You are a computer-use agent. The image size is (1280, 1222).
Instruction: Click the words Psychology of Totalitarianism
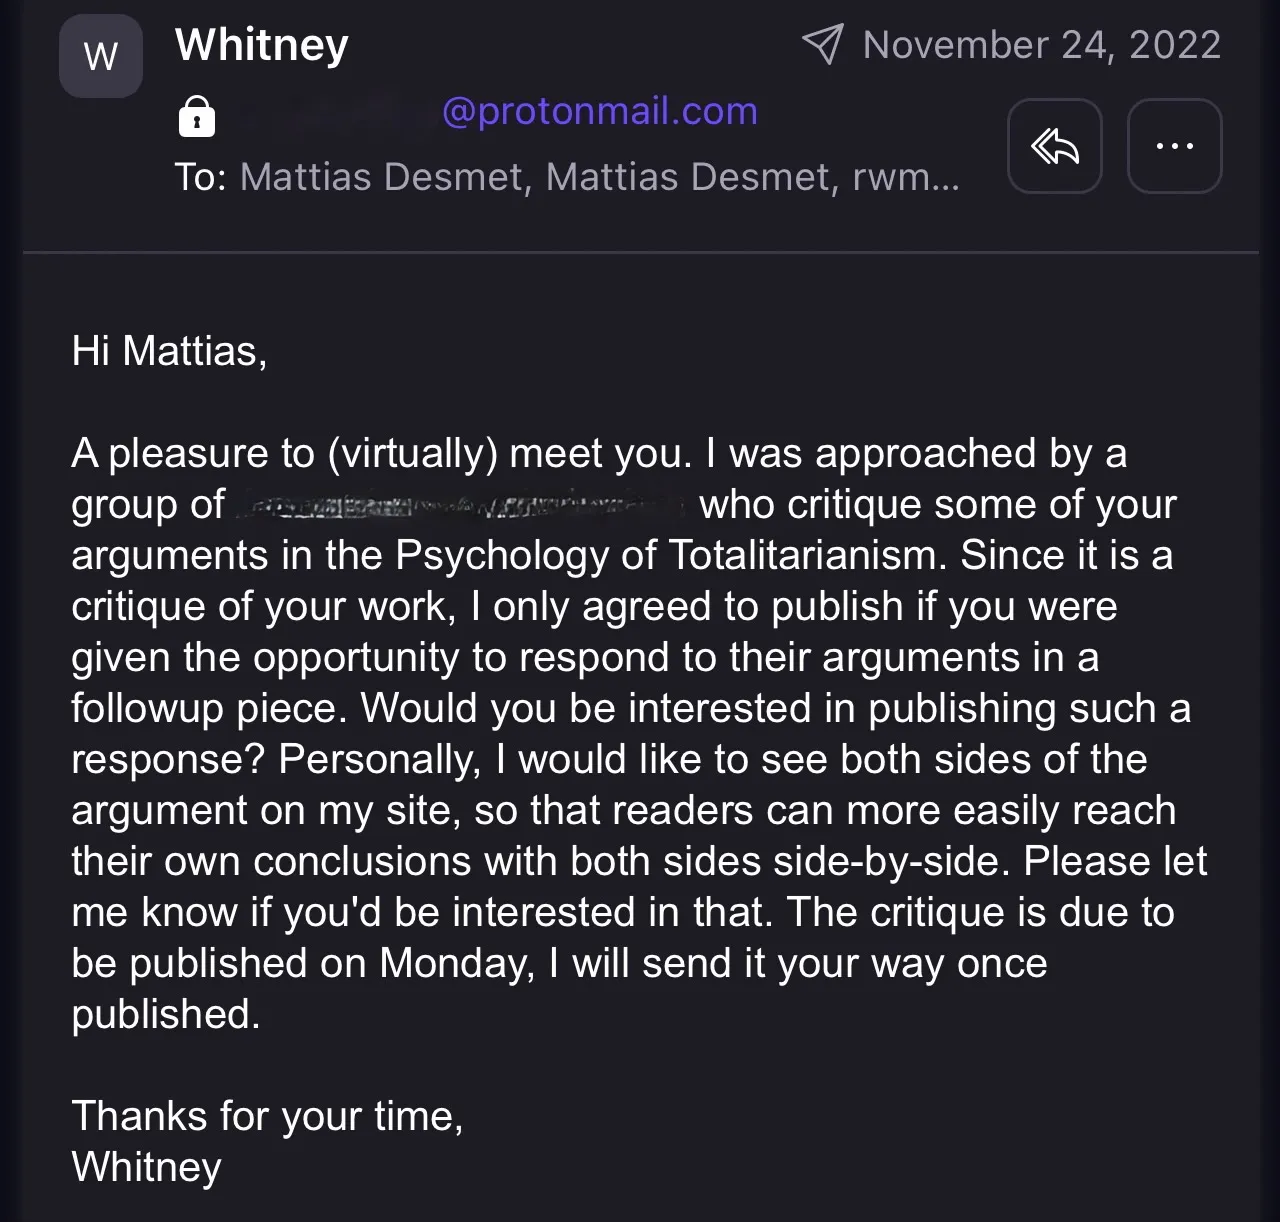pyautogui.click(x=669, y=555)
